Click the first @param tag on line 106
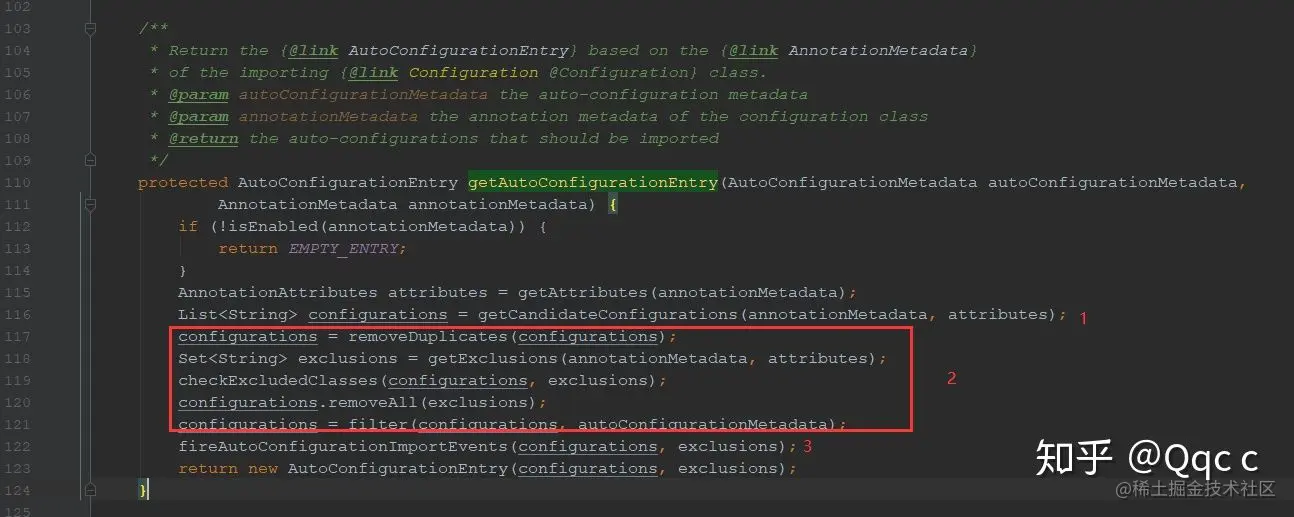The height and width of the screenshot is (517, 1294). coord(198,94)
